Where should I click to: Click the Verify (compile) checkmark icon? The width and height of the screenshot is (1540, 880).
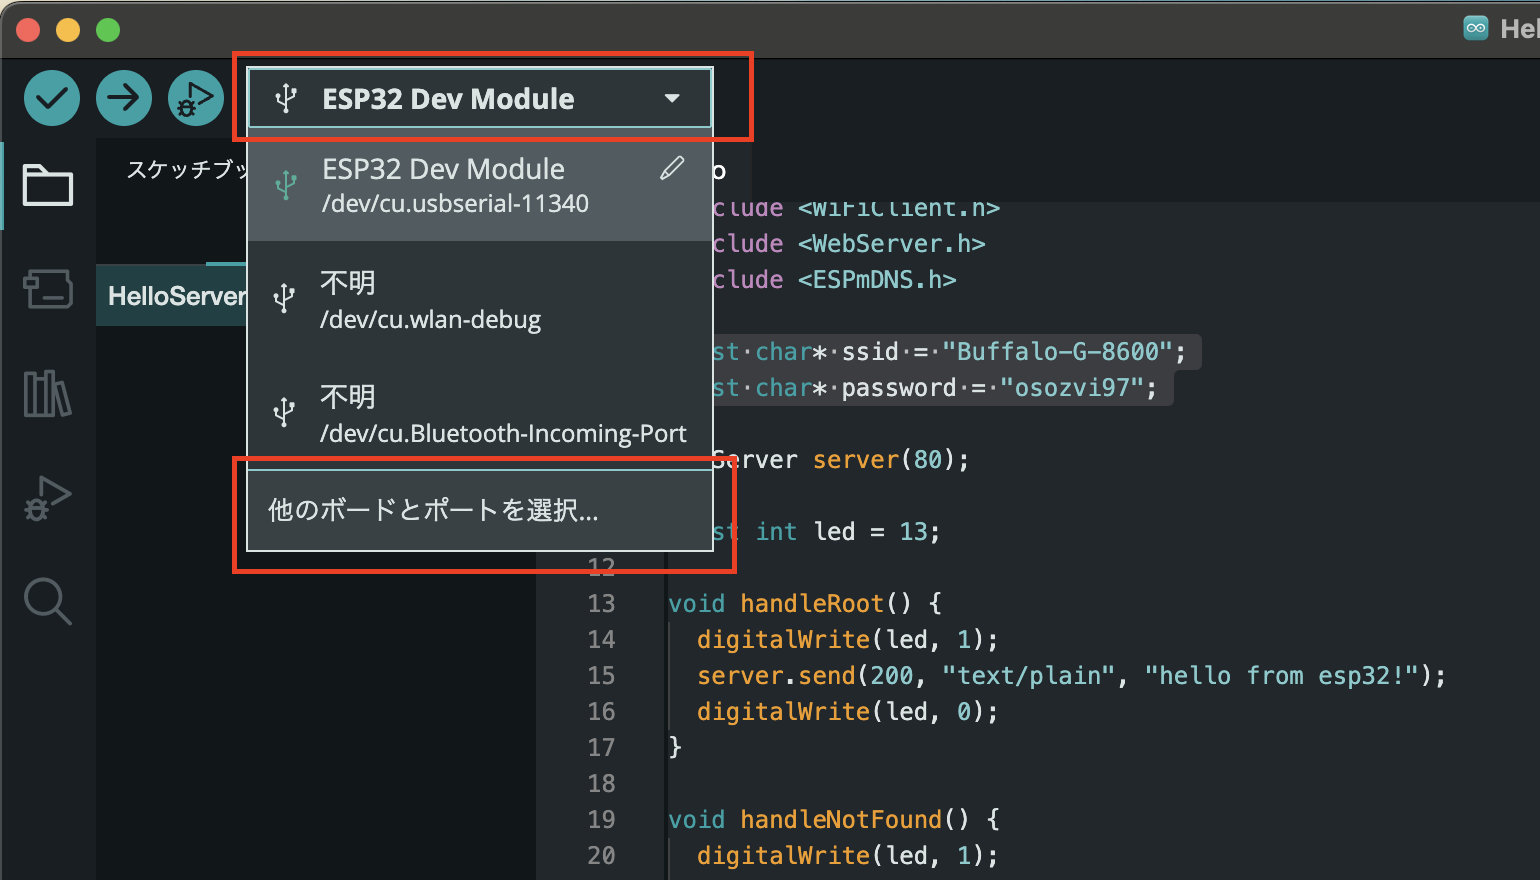click(51, 97)
